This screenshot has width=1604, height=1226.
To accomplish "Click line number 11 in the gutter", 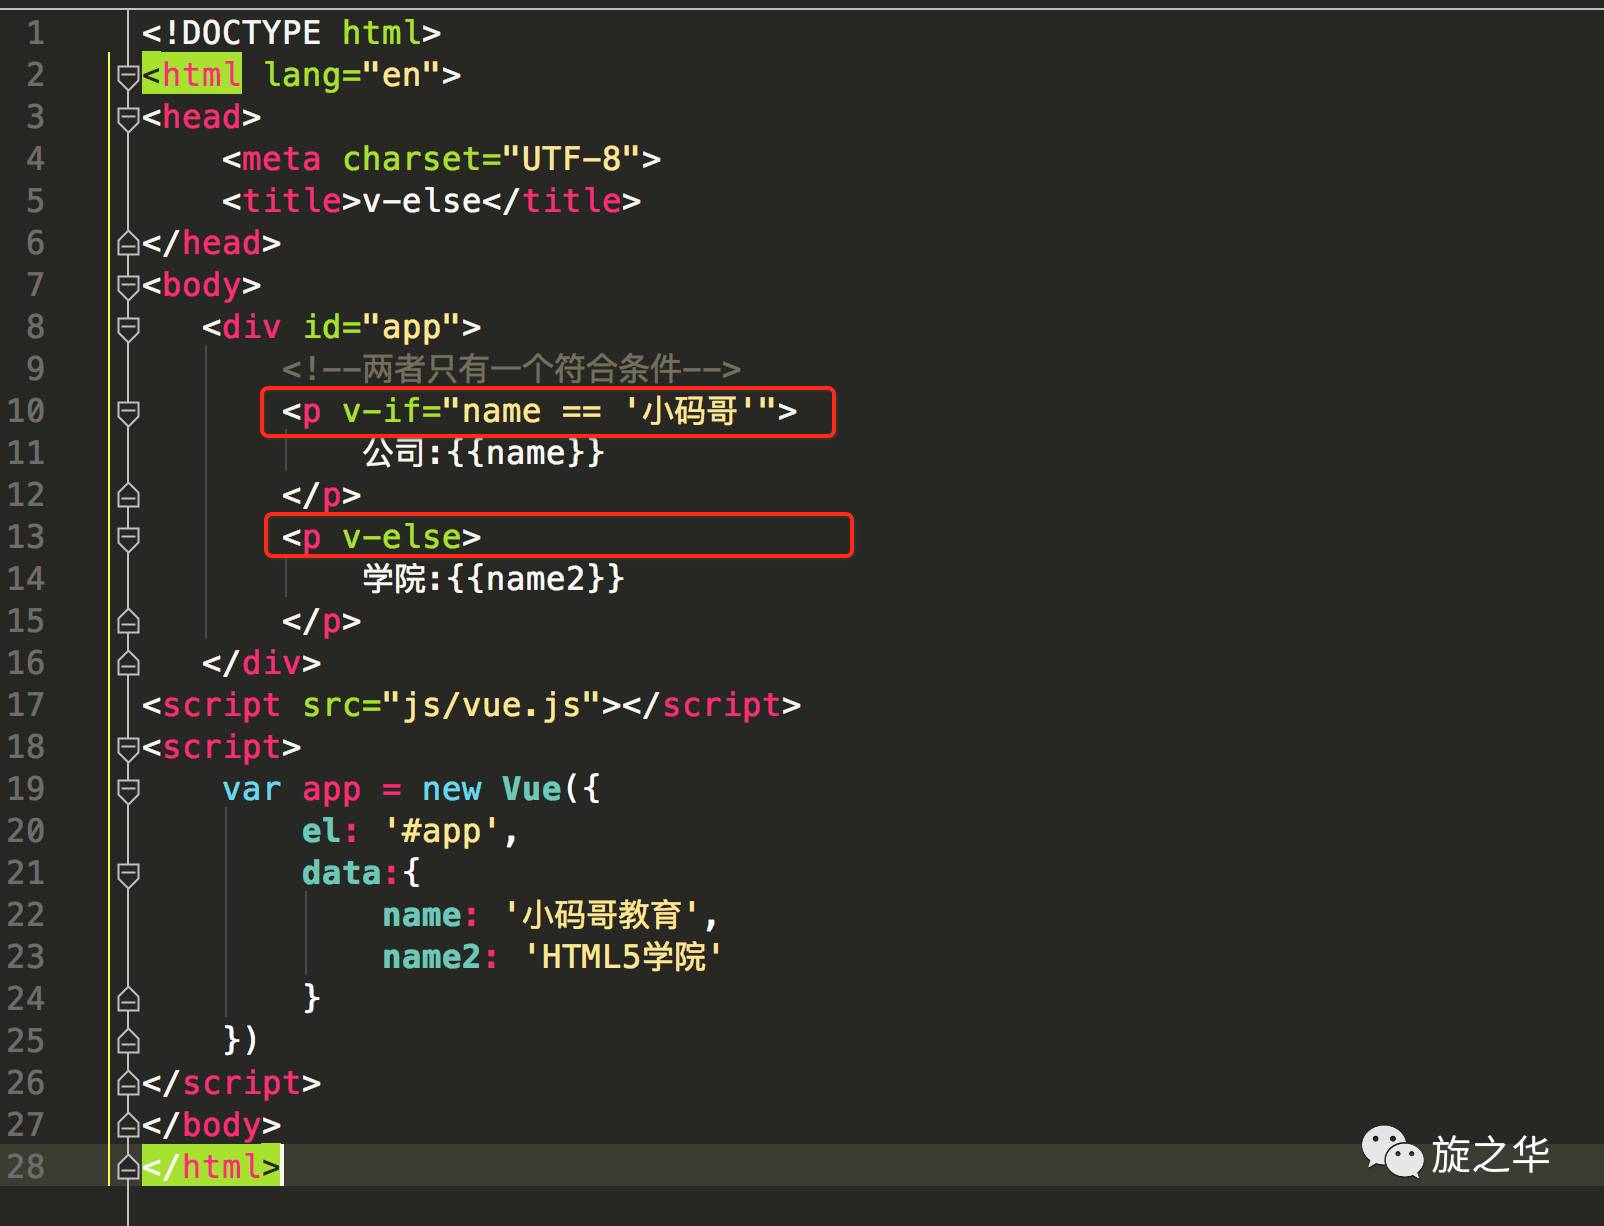I will pyautogui.click(x=26, y=453).
